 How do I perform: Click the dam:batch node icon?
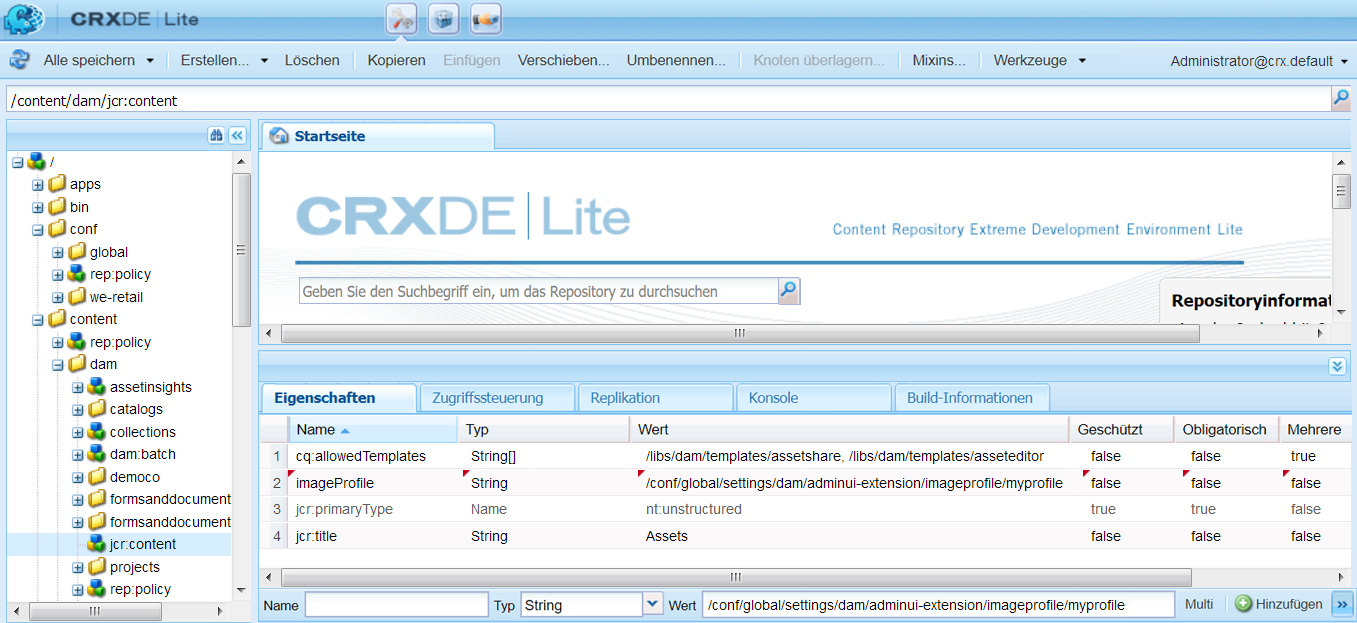(97, 454)
